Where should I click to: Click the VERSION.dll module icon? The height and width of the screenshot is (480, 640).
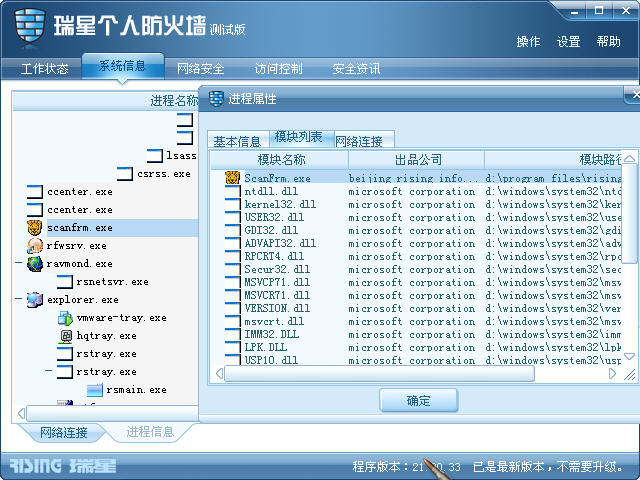click(x=232, y=309)
